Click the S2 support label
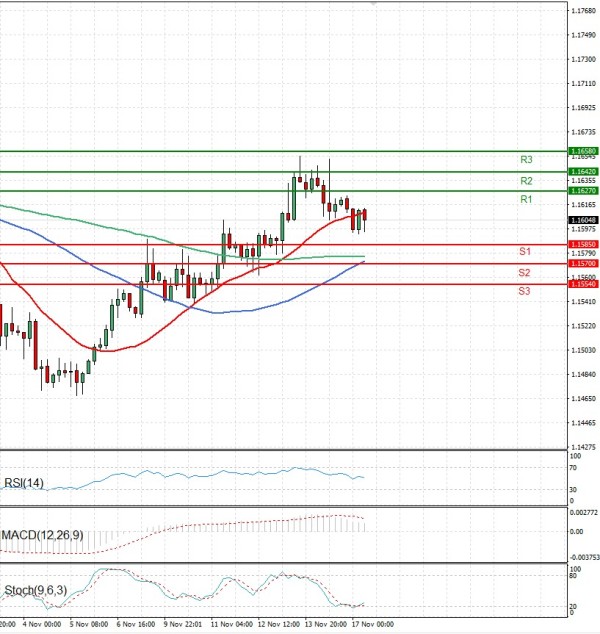 524,272
